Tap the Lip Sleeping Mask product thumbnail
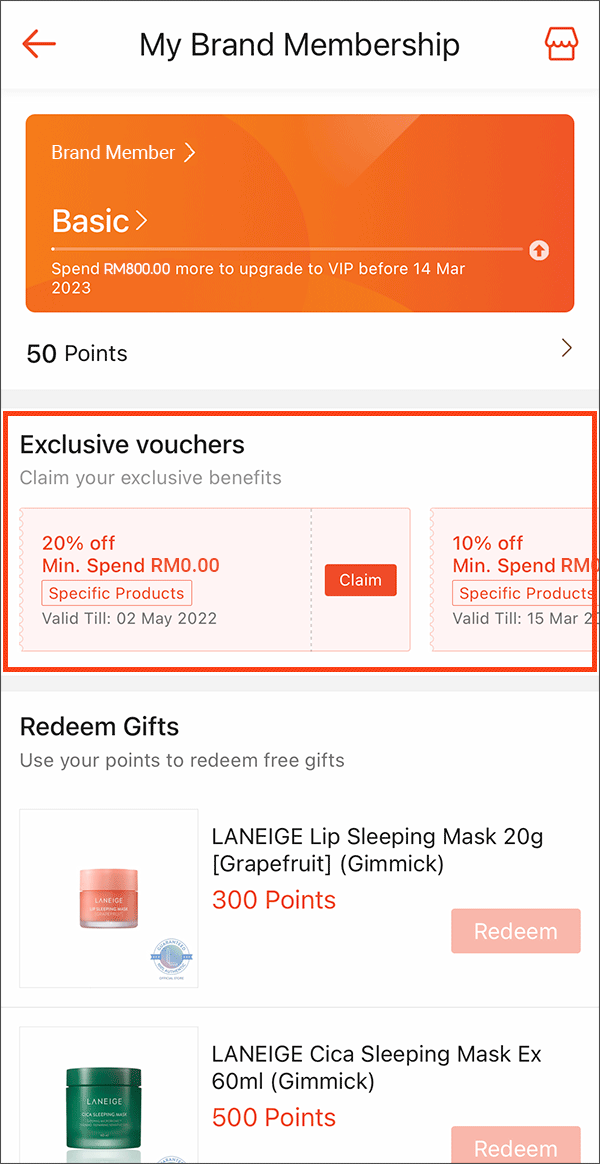The image size is (600, 1164). tap(108, 895)
